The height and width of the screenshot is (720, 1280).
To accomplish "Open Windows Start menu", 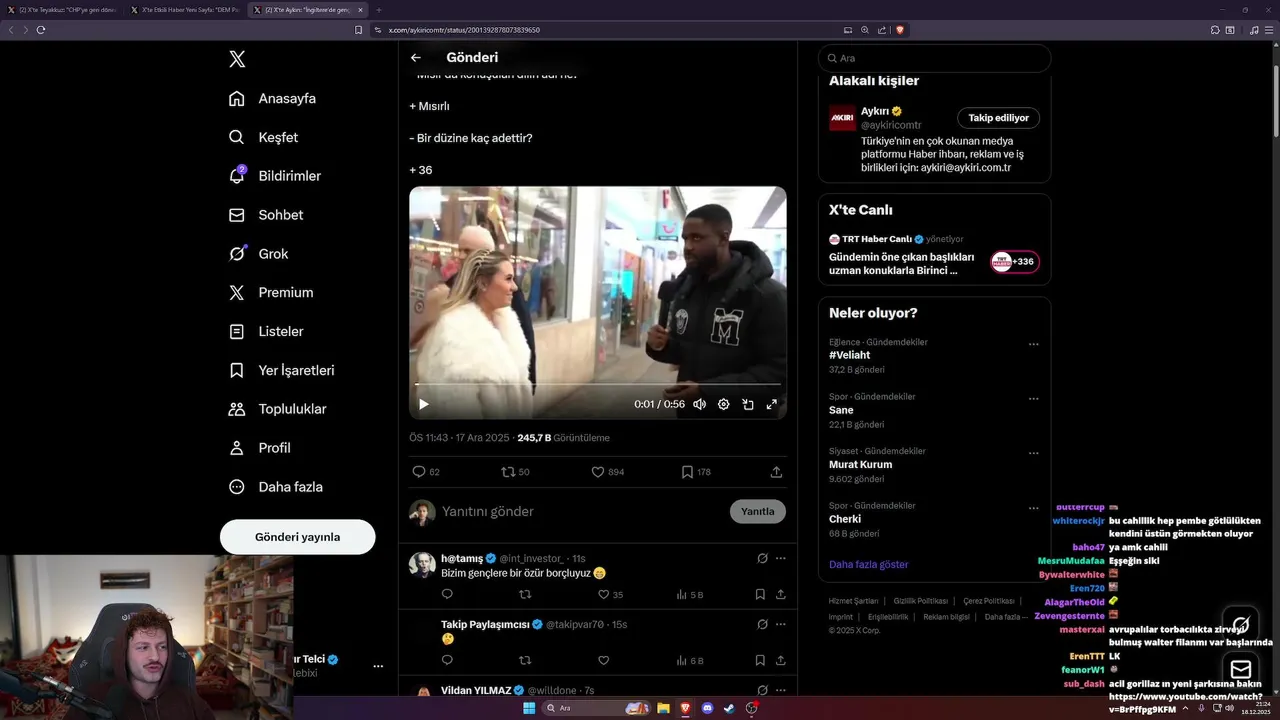I will tap(529, 708).
